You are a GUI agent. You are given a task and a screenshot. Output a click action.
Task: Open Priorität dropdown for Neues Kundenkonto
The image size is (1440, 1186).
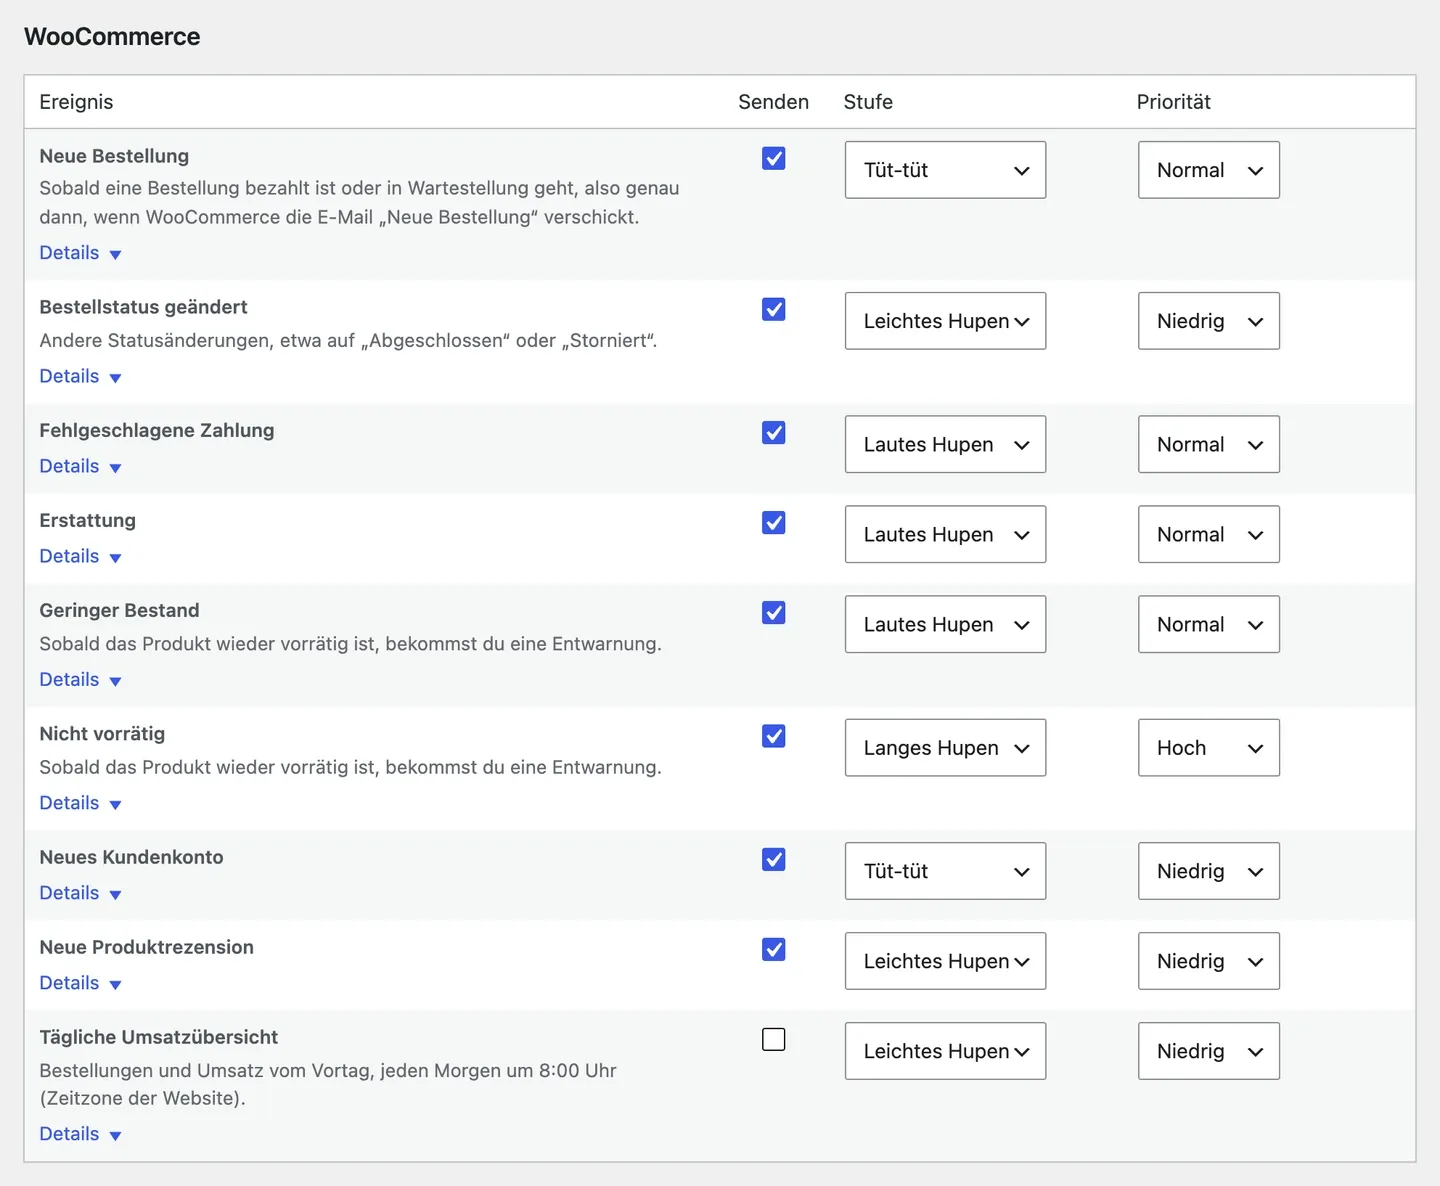point(1208,871)
